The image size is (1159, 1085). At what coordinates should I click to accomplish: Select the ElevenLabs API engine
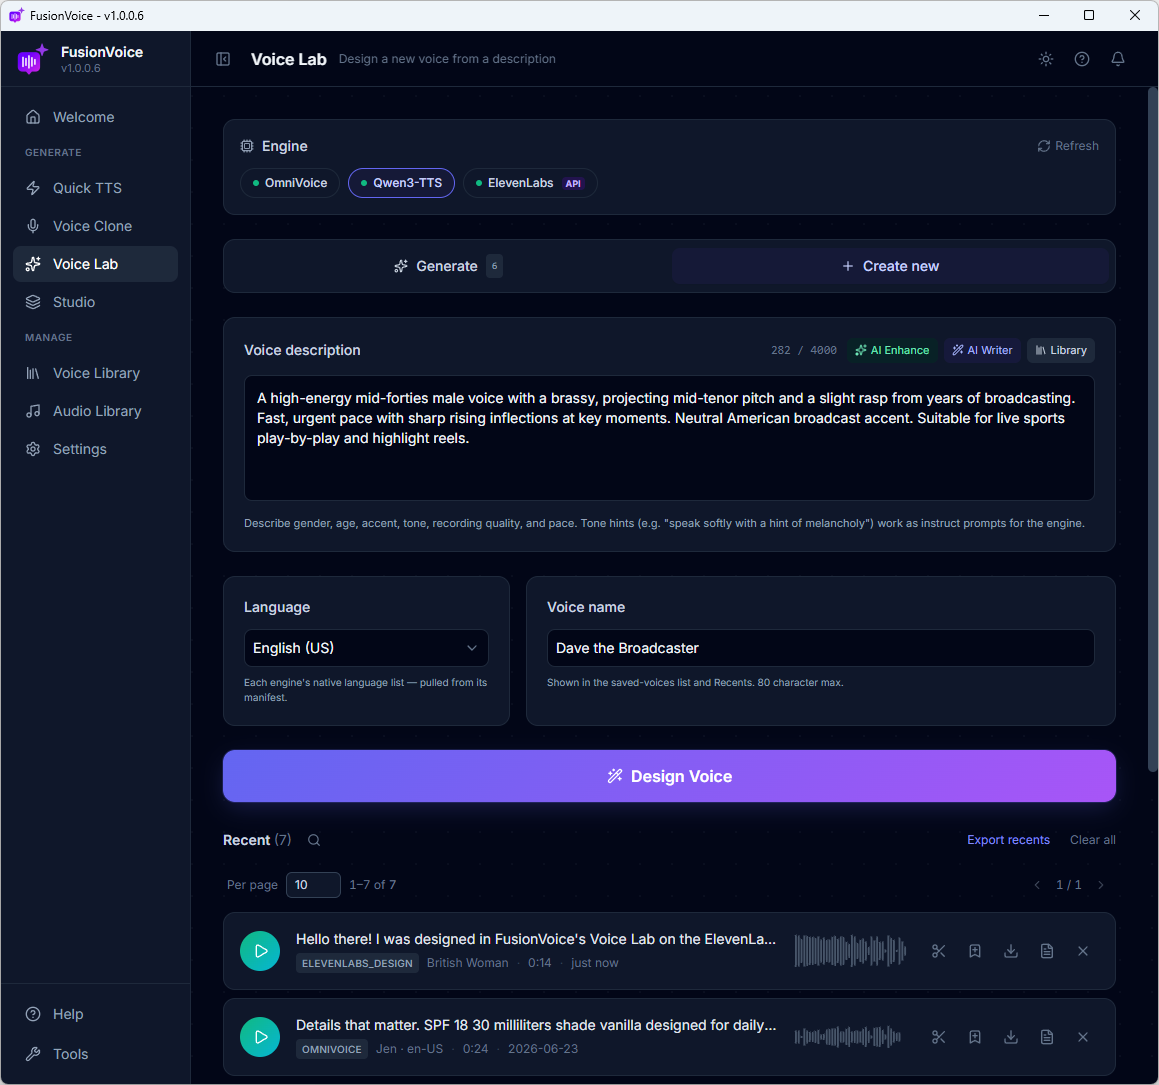pos(530,183)
